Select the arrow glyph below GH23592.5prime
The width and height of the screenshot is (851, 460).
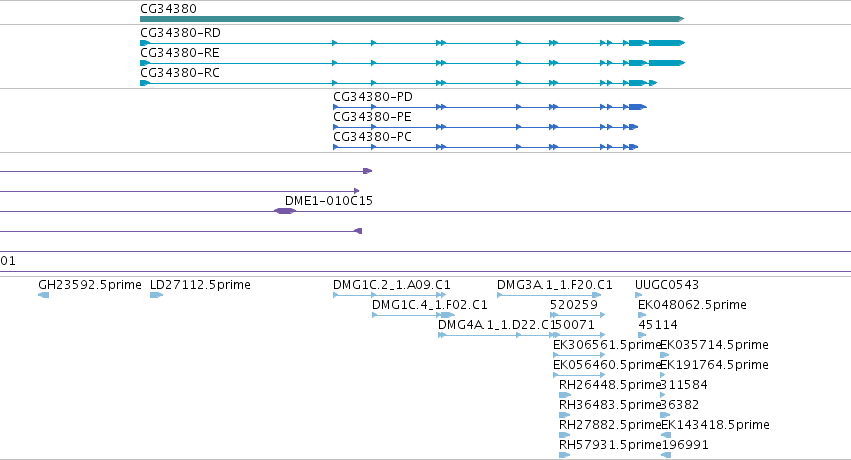pos(43,295)
